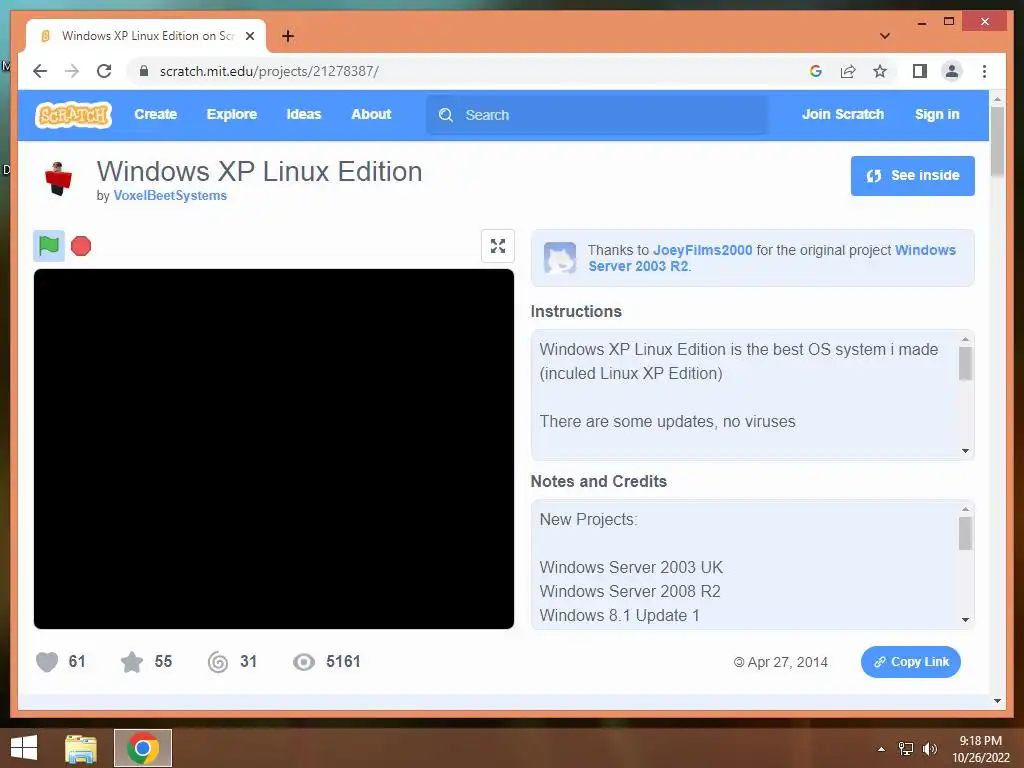The image size is (1024, 768).
Task: Click the project title Windows XP Linux Edition
Action: (259, 172)
